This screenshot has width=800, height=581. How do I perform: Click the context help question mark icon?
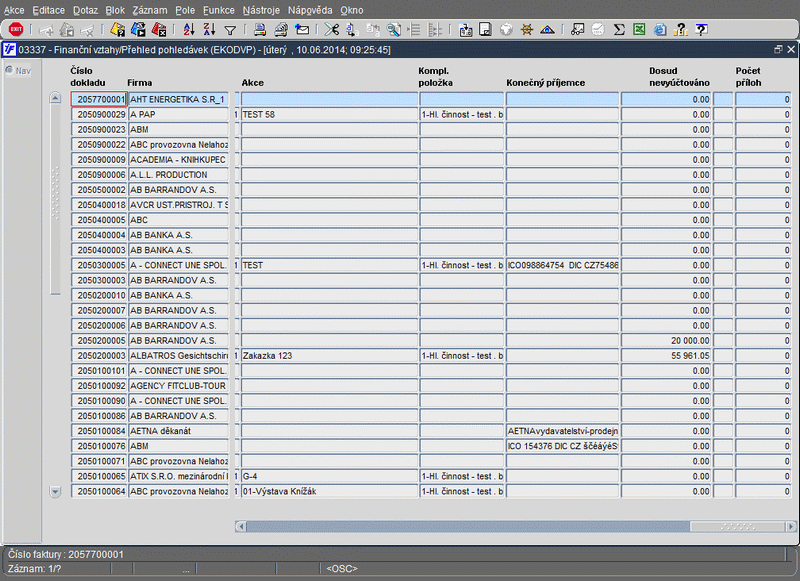coord(702,30)
